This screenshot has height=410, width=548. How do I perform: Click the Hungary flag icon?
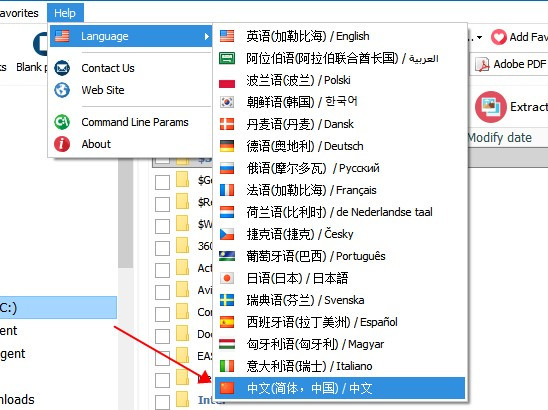click(227, 344)
